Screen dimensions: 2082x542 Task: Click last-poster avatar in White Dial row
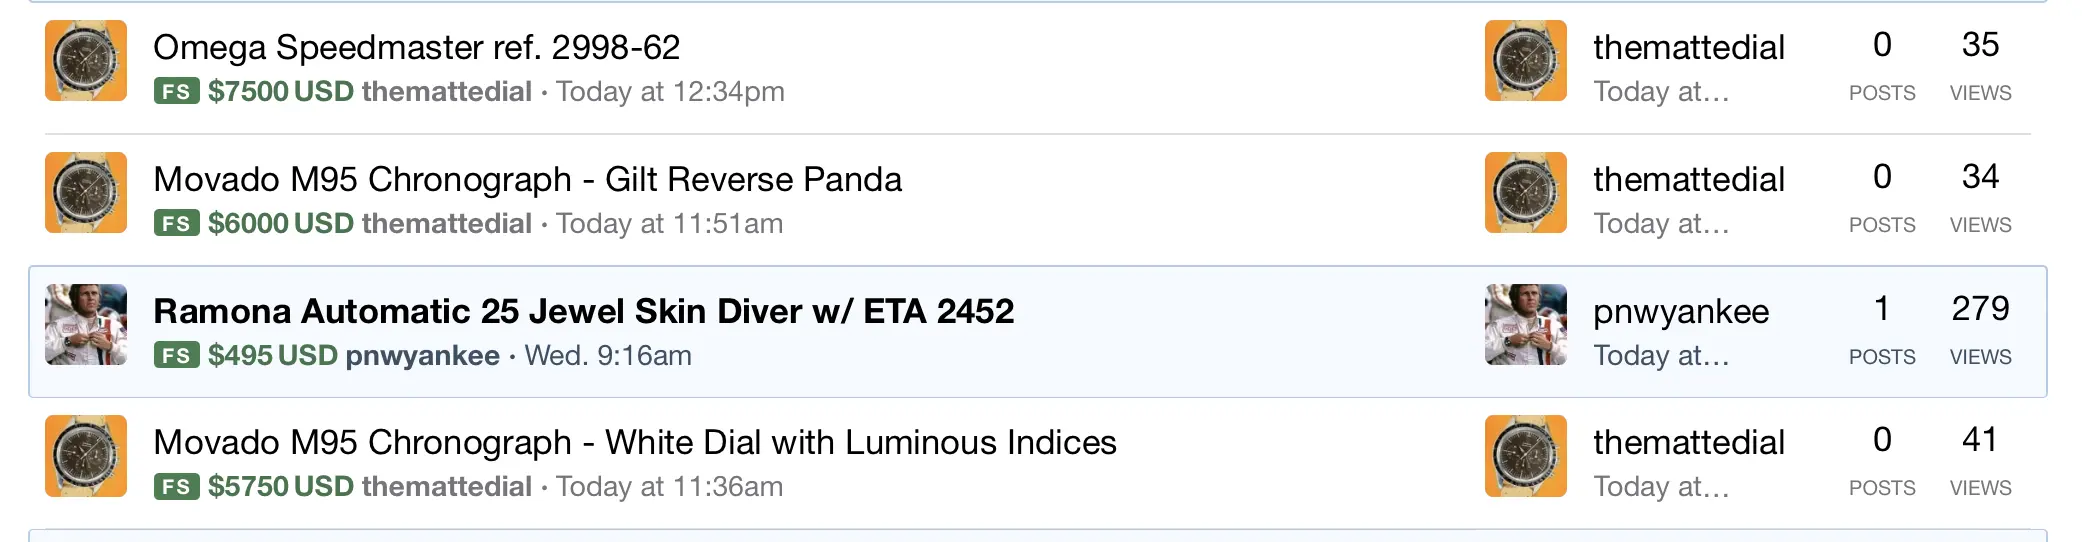coord(1525,456)
